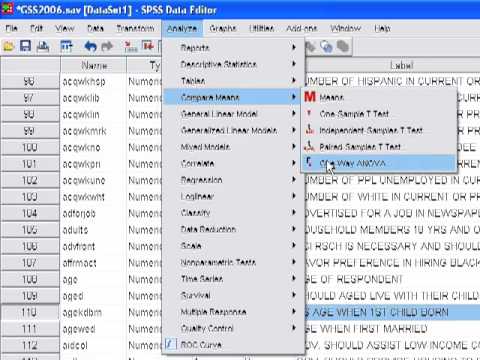Click the SPSS title bar application icon
This screenshot has width=480, height=360.
pyautogui.click(x=7, y=9)
